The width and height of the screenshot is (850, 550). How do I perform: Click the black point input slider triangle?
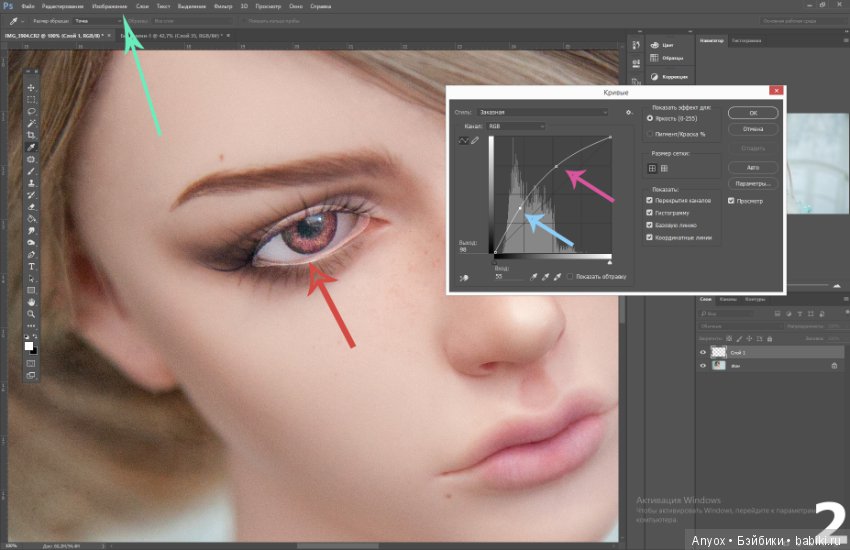495,262
